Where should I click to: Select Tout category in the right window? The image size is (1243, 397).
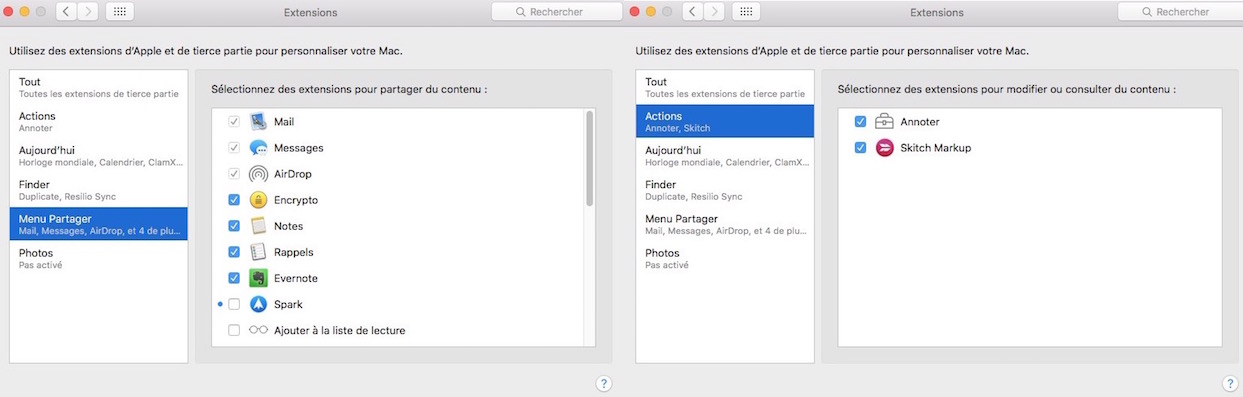tap(725, 87)
